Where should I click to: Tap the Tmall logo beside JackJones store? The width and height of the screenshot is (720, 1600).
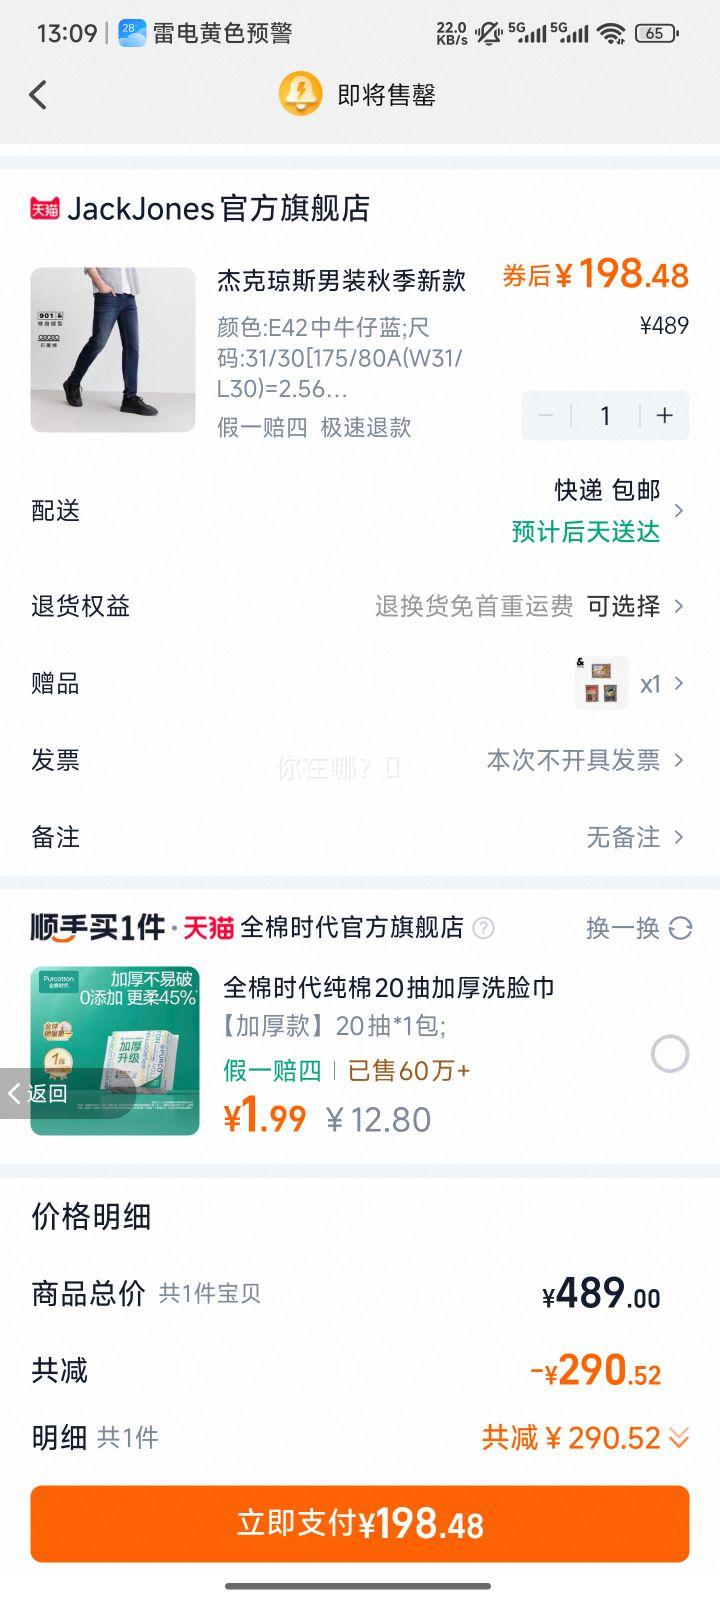coord(45,208)
